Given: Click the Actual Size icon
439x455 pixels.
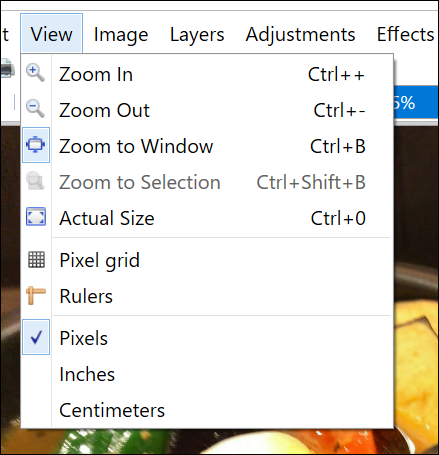Looking at the screenshot, I should [x=36, y=217].
